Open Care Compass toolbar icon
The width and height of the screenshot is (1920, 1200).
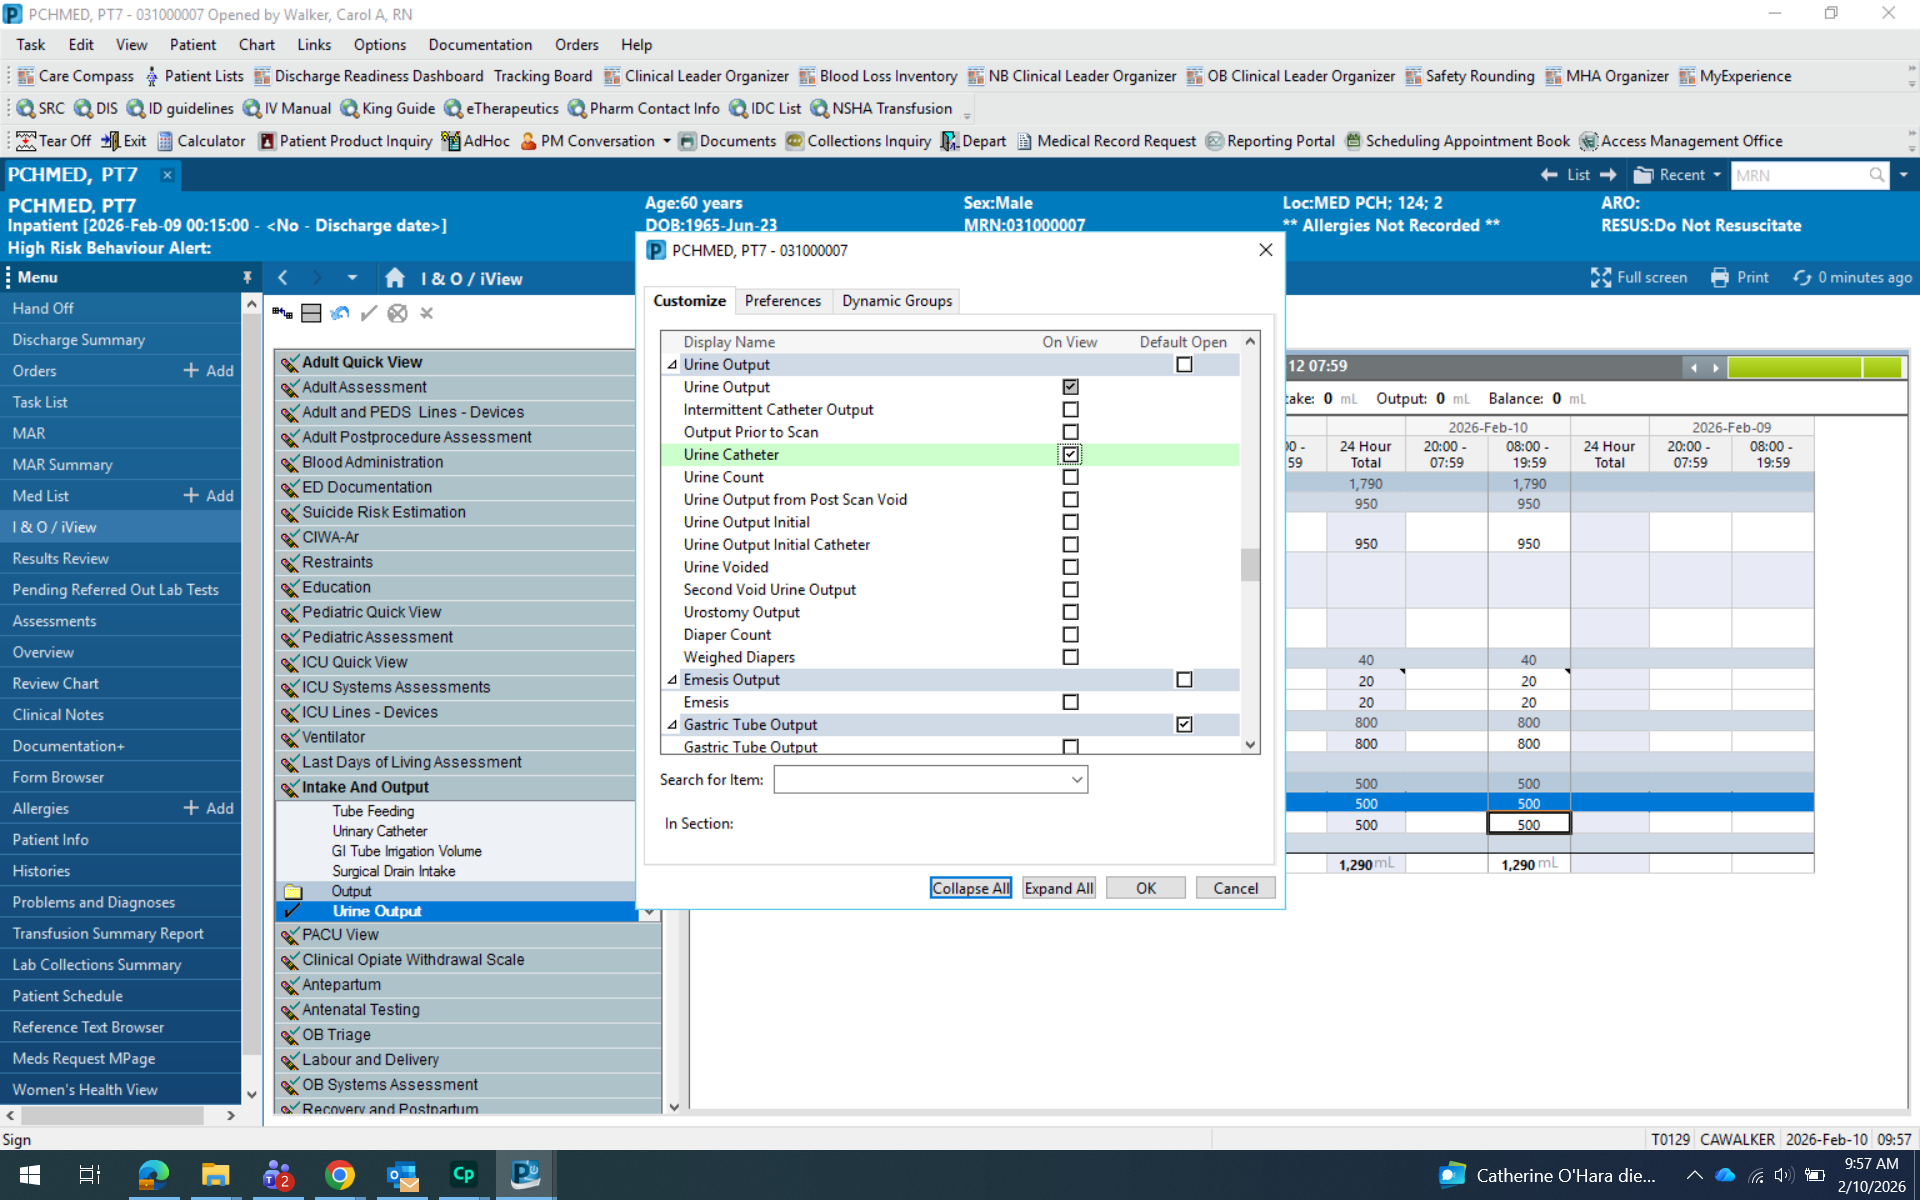tap(26, 76)
